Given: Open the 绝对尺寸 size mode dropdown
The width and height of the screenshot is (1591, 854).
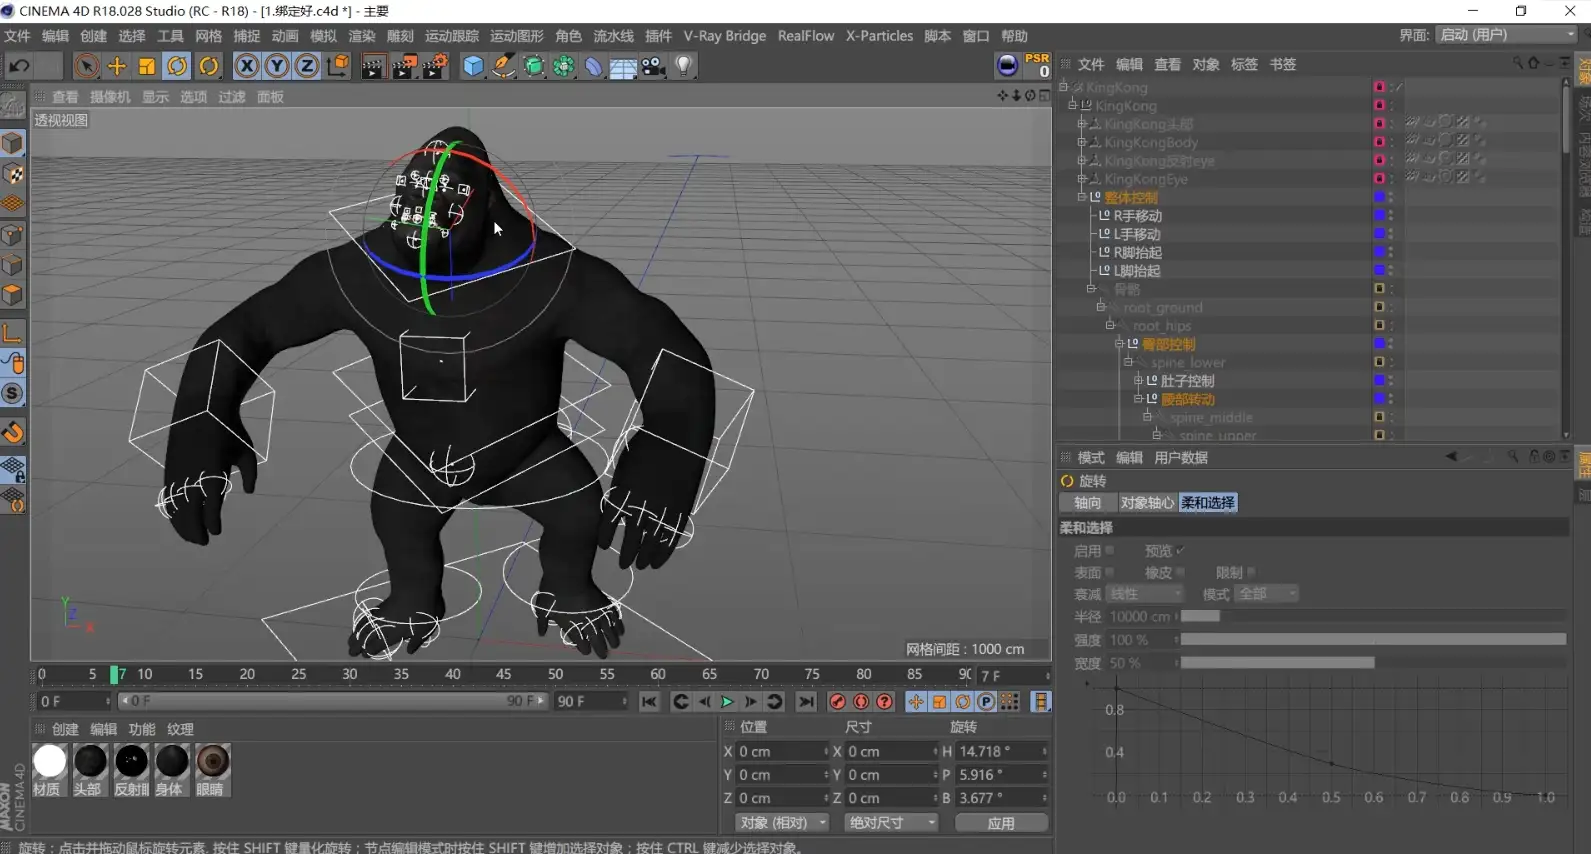Looking at the screenshot, I should [892, 823].
